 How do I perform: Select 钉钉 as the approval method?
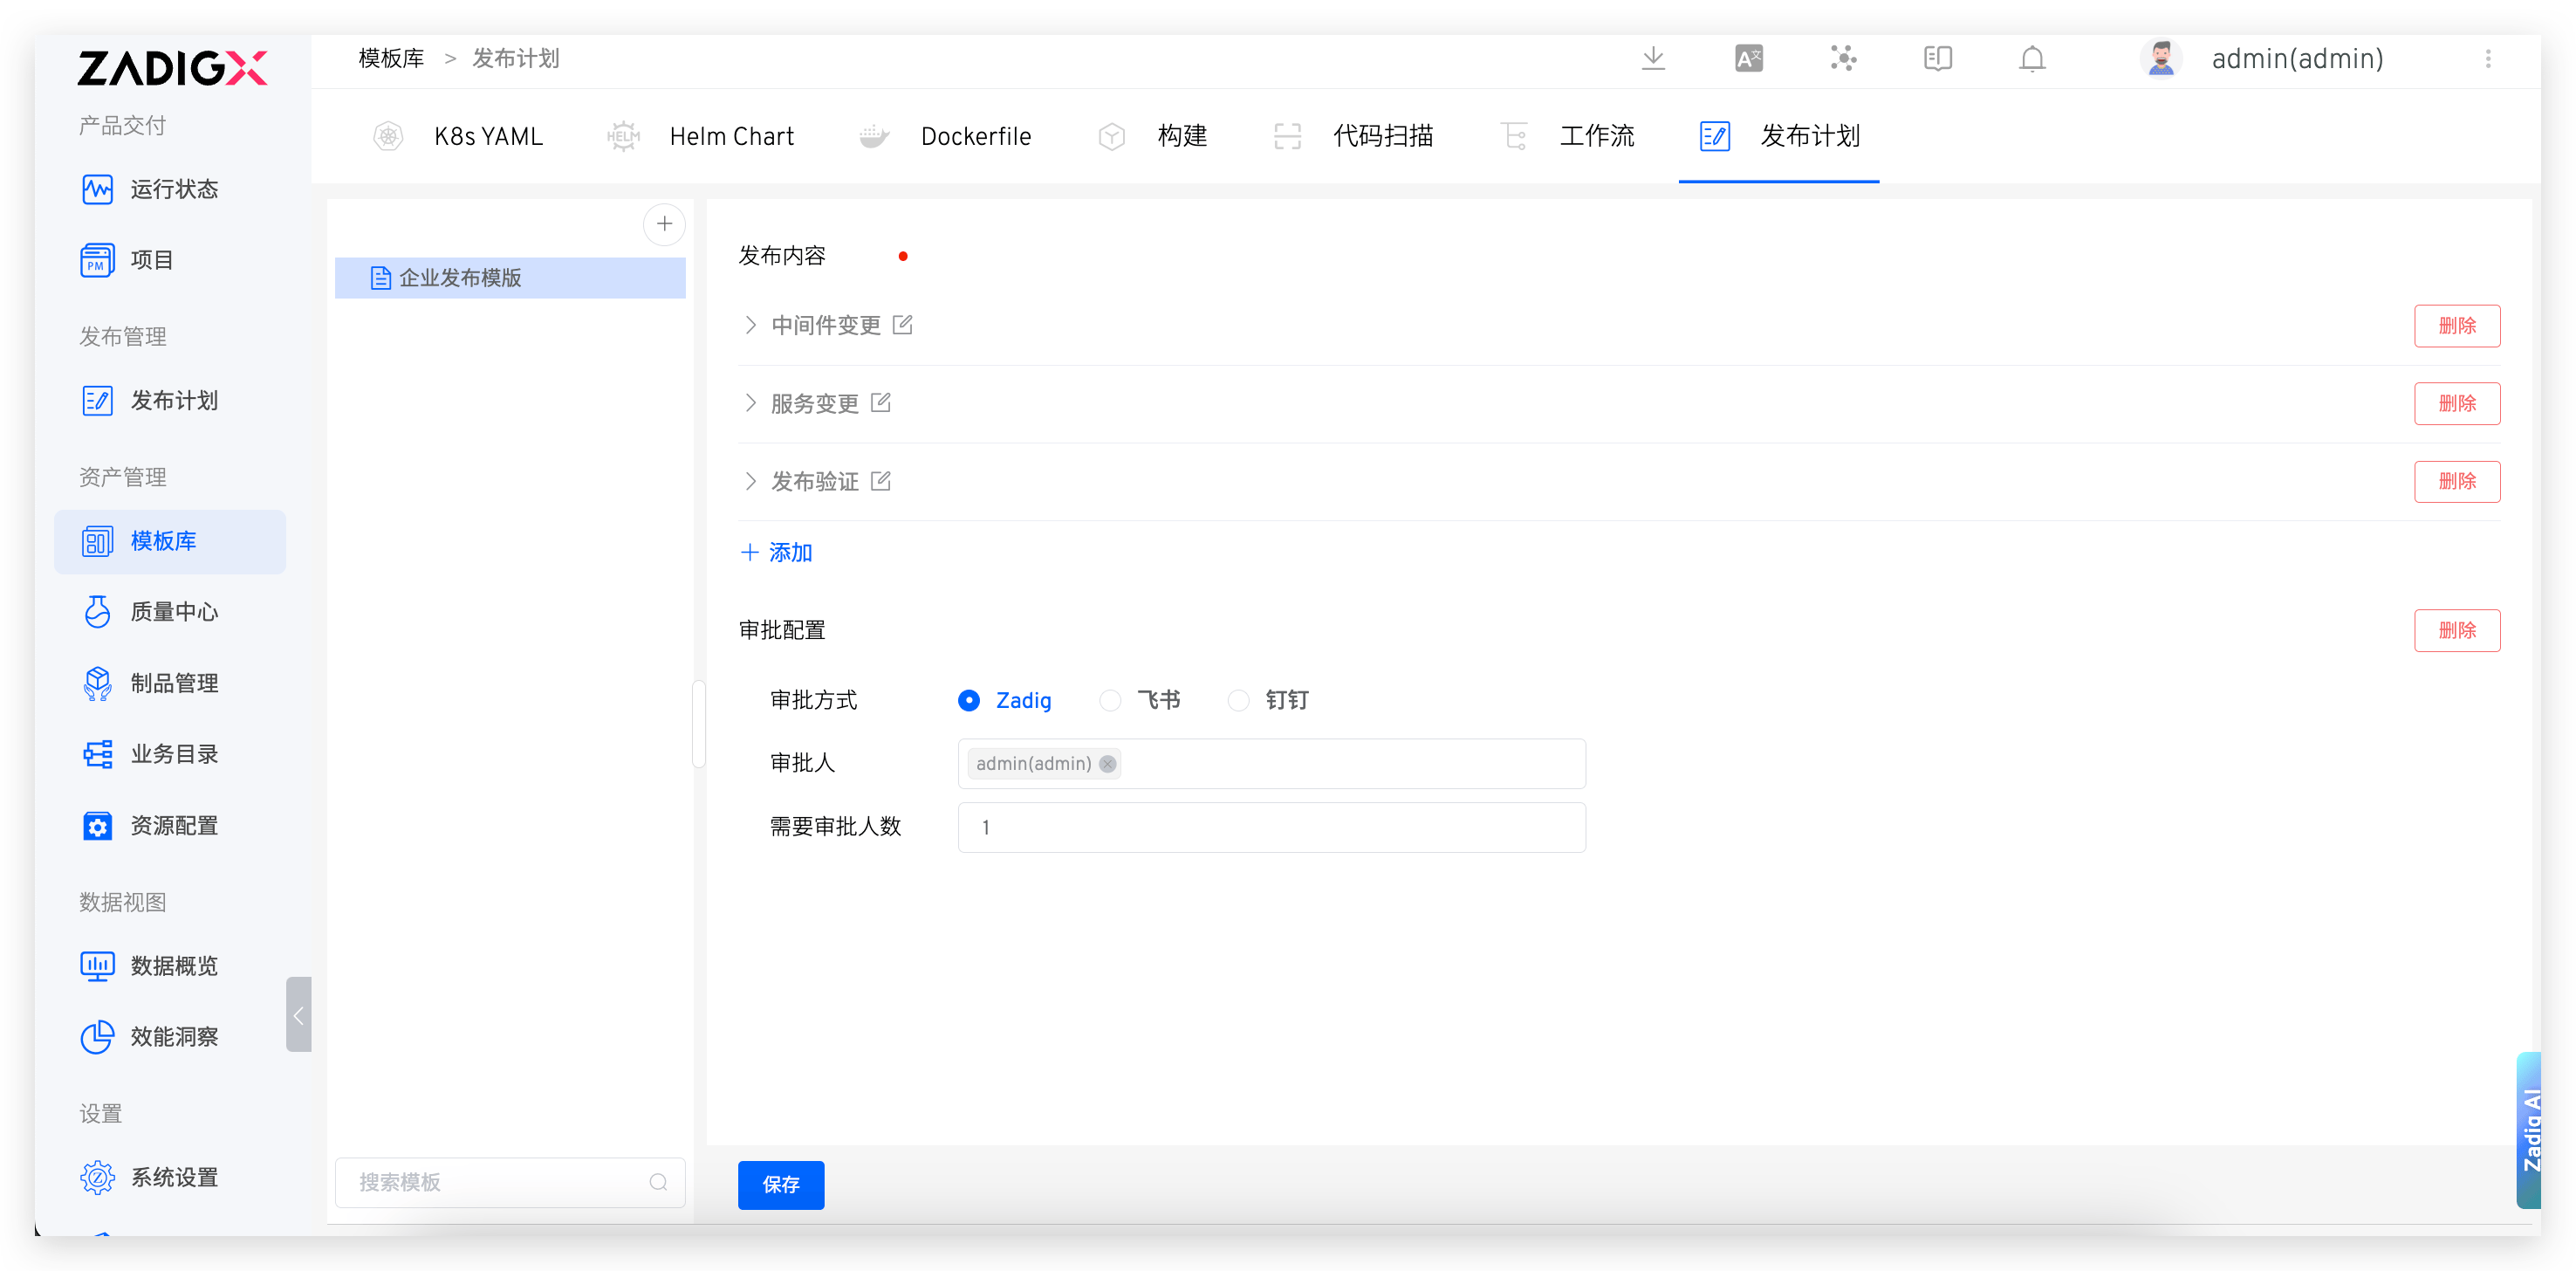point(1238,700)
